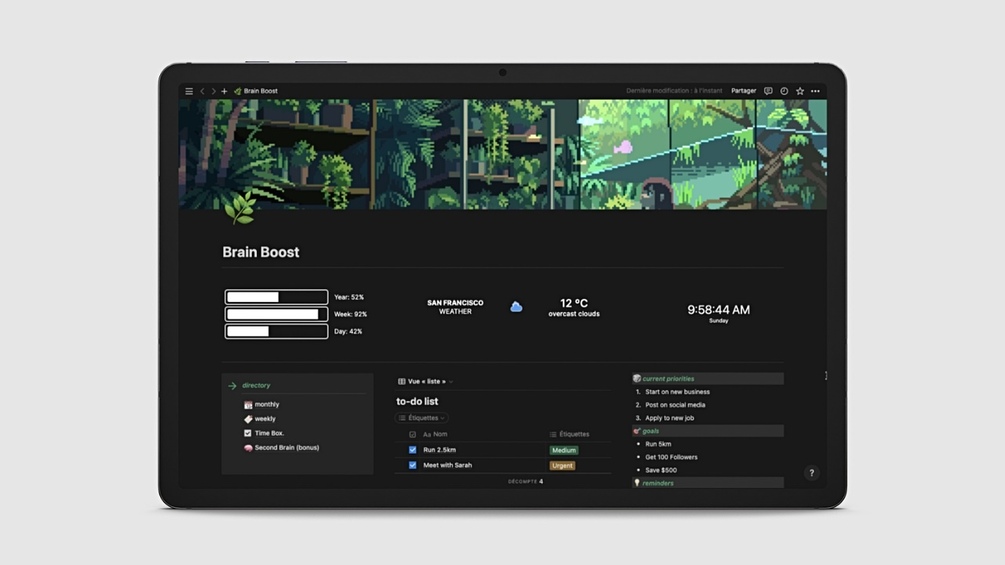Open the page history clock icon
1005x565 pixels.
(x=784, y=91)
